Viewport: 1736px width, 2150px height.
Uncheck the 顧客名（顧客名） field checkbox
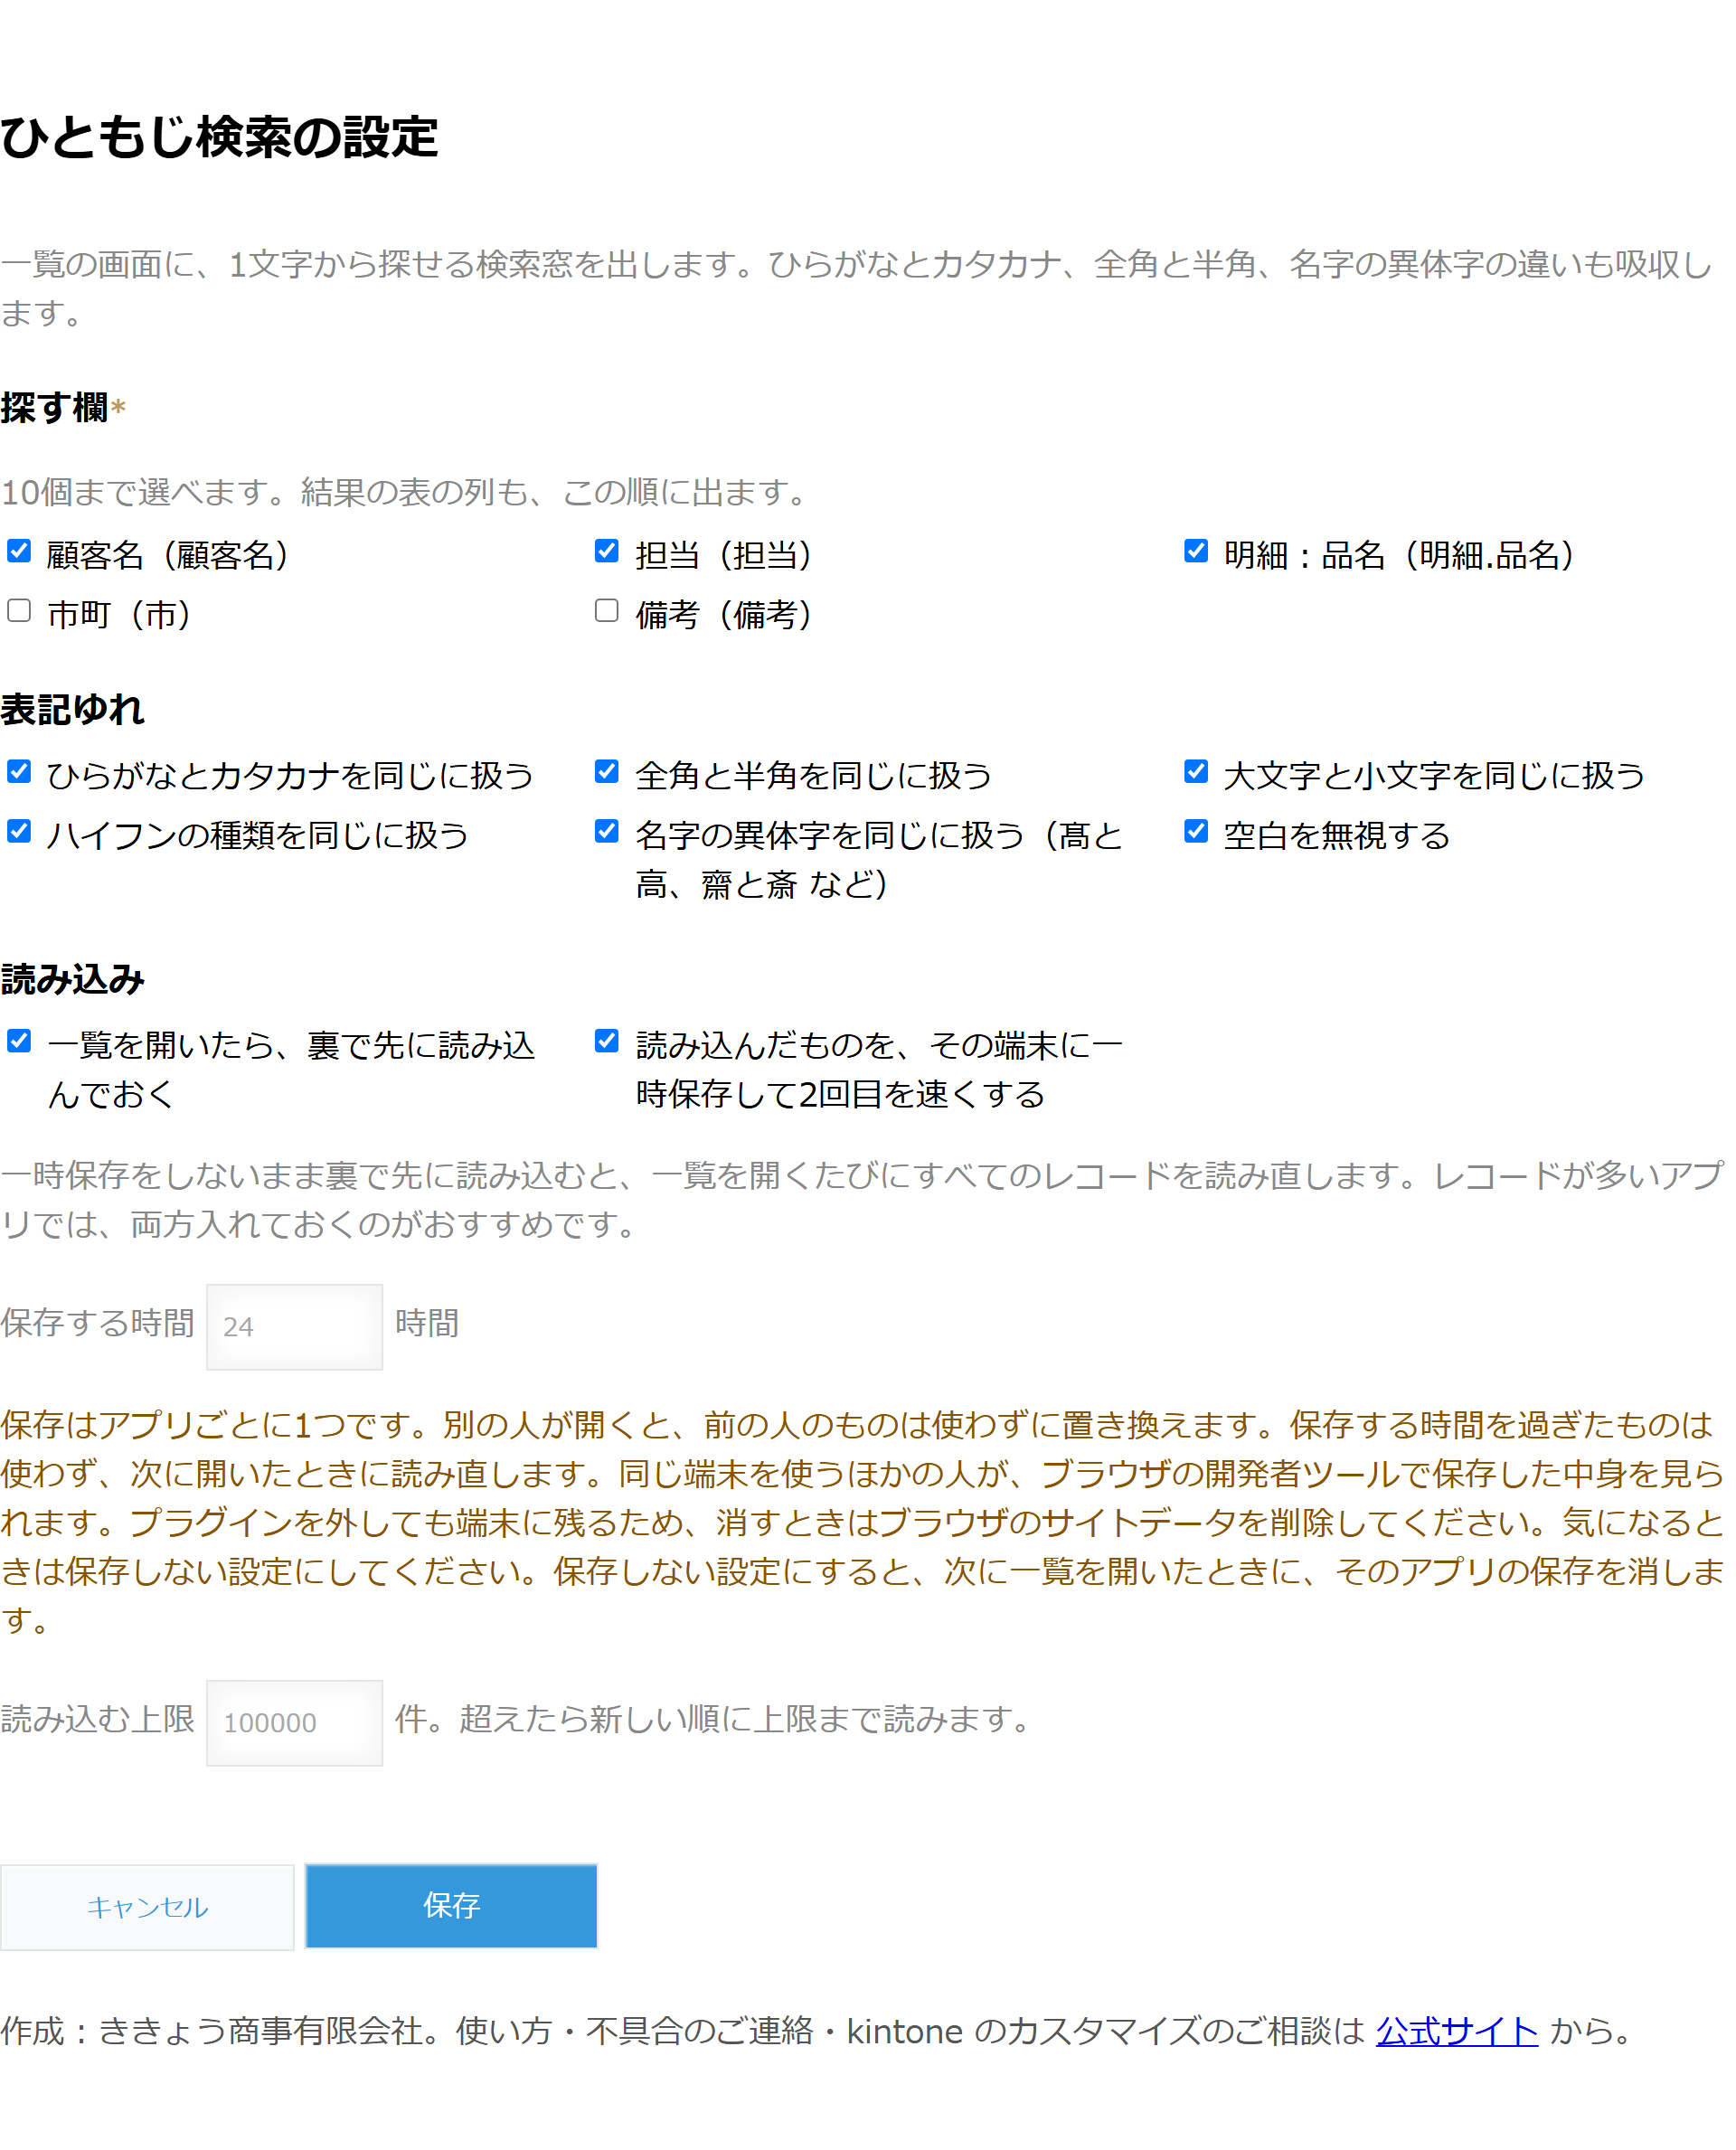(x=19, y=551)
